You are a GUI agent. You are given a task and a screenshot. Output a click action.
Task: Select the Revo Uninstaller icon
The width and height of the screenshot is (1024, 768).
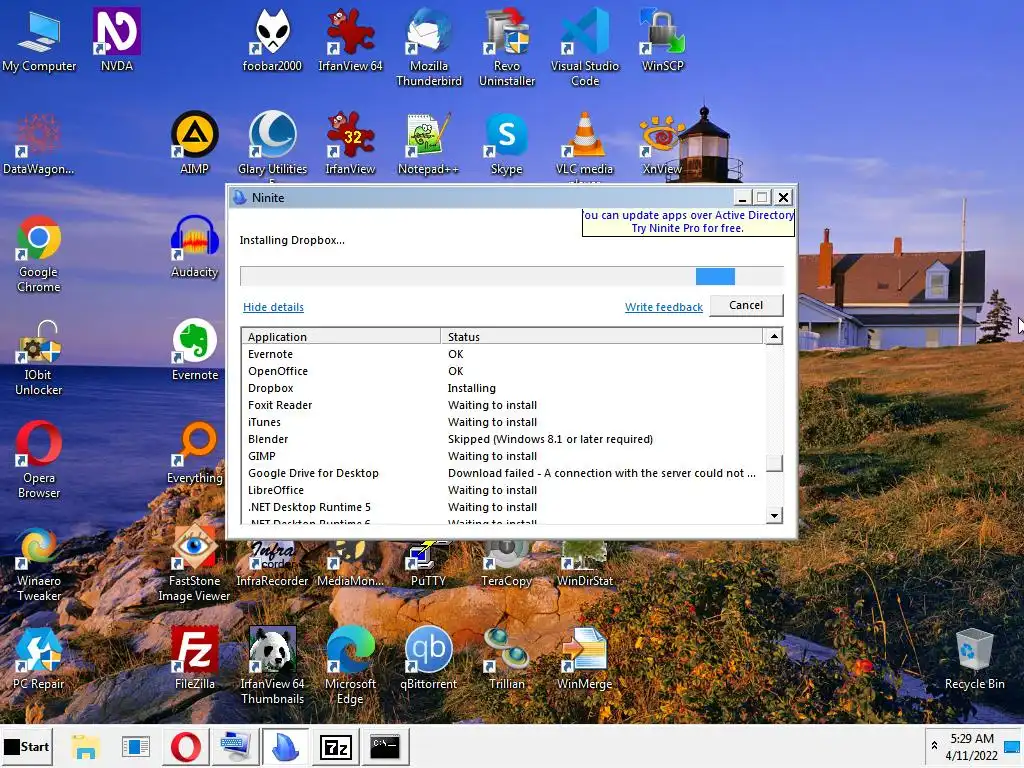[507, 47]
